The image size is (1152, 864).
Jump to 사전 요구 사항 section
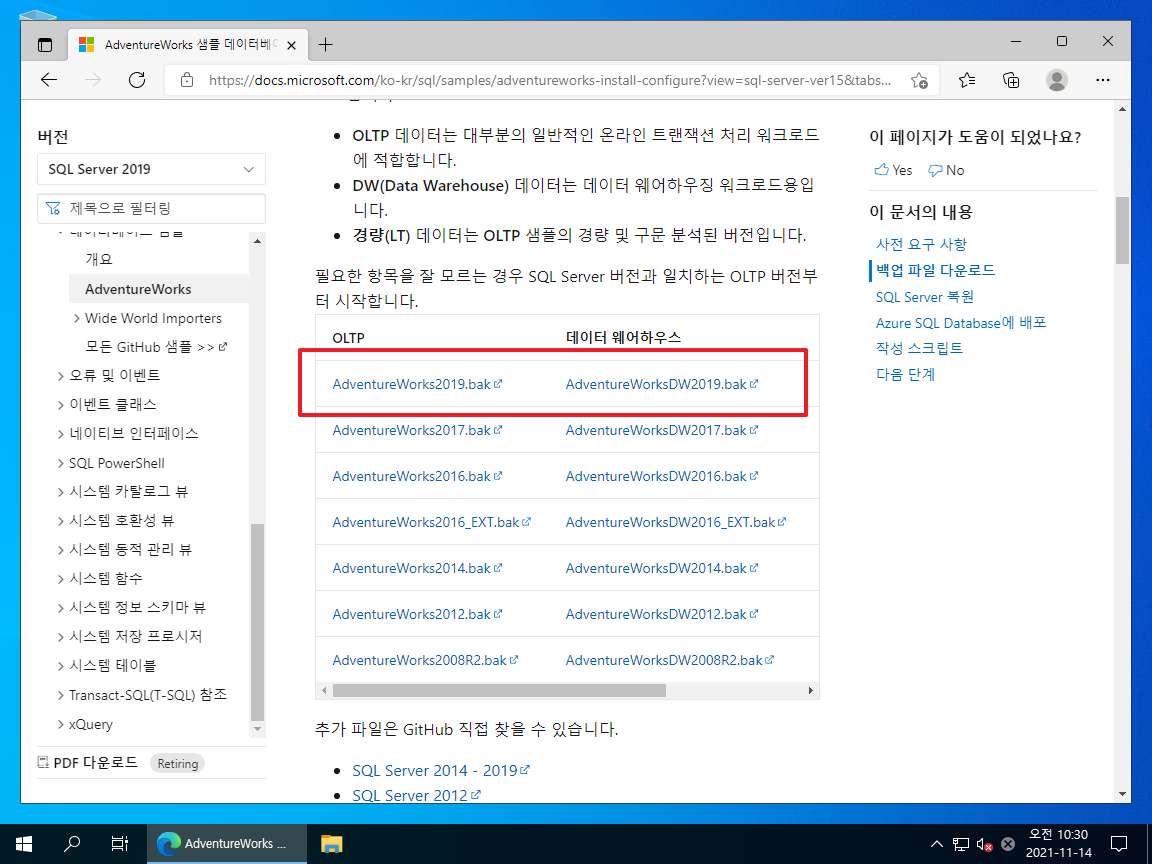(921, 244)
